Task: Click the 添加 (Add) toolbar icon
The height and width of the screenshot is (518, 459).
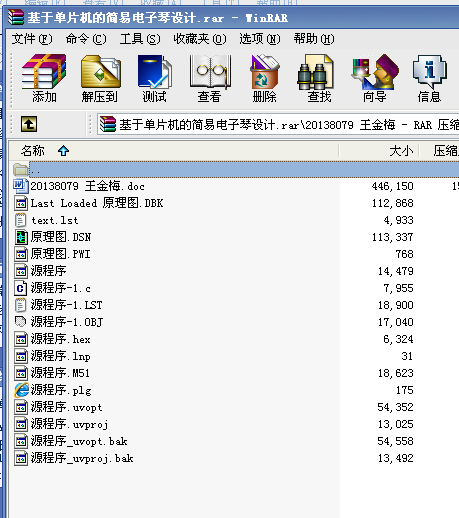Action: coord(44,79)
